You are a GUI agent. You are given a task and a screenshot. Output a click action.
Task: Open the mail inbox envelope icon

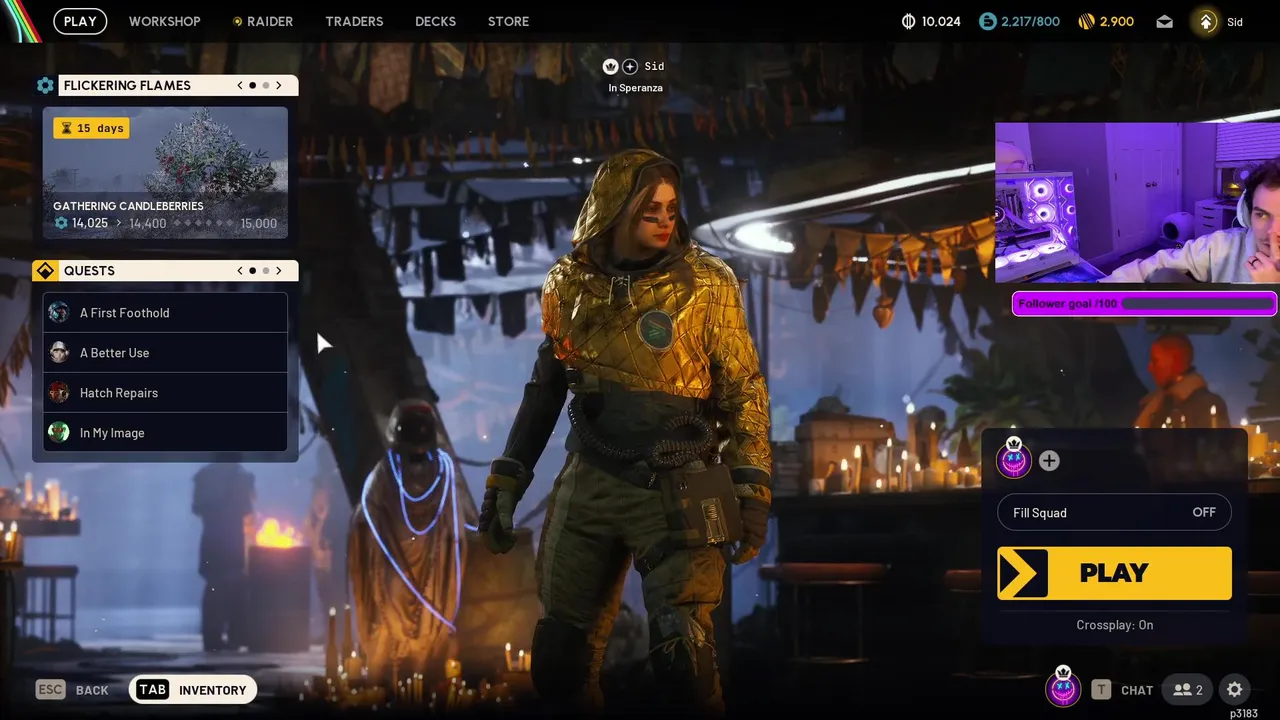[1164, 21]
